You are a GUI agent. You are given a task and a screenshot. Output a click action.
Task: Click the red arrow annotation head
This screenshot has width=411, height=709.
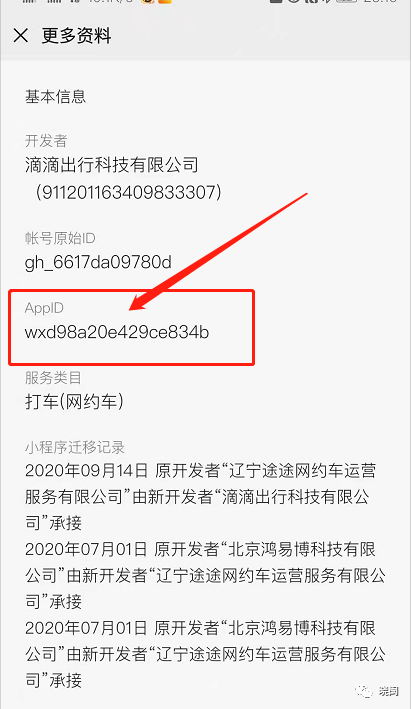click(142, 302)
